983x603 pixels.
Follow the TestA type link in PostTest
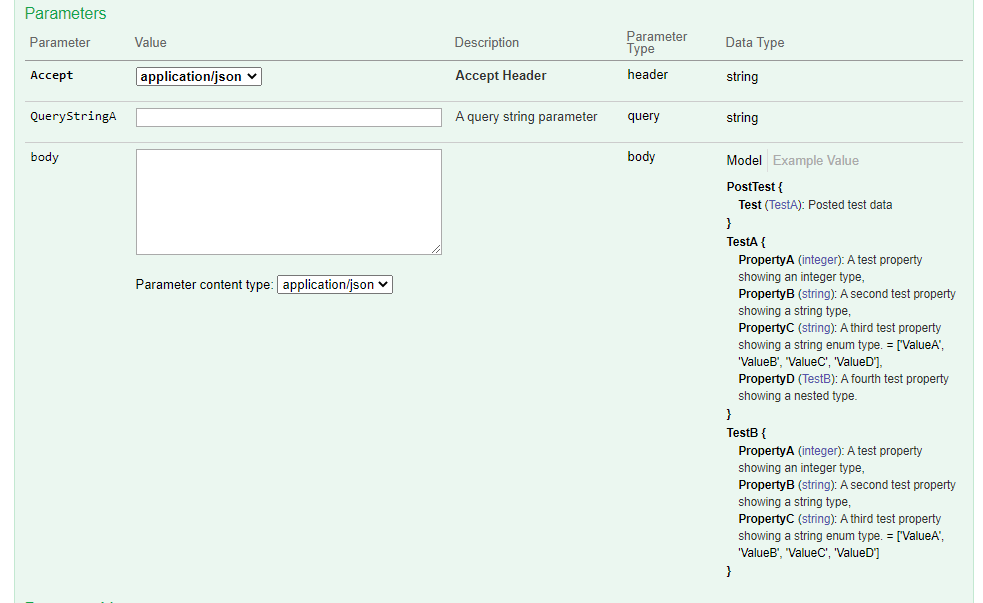783,205
